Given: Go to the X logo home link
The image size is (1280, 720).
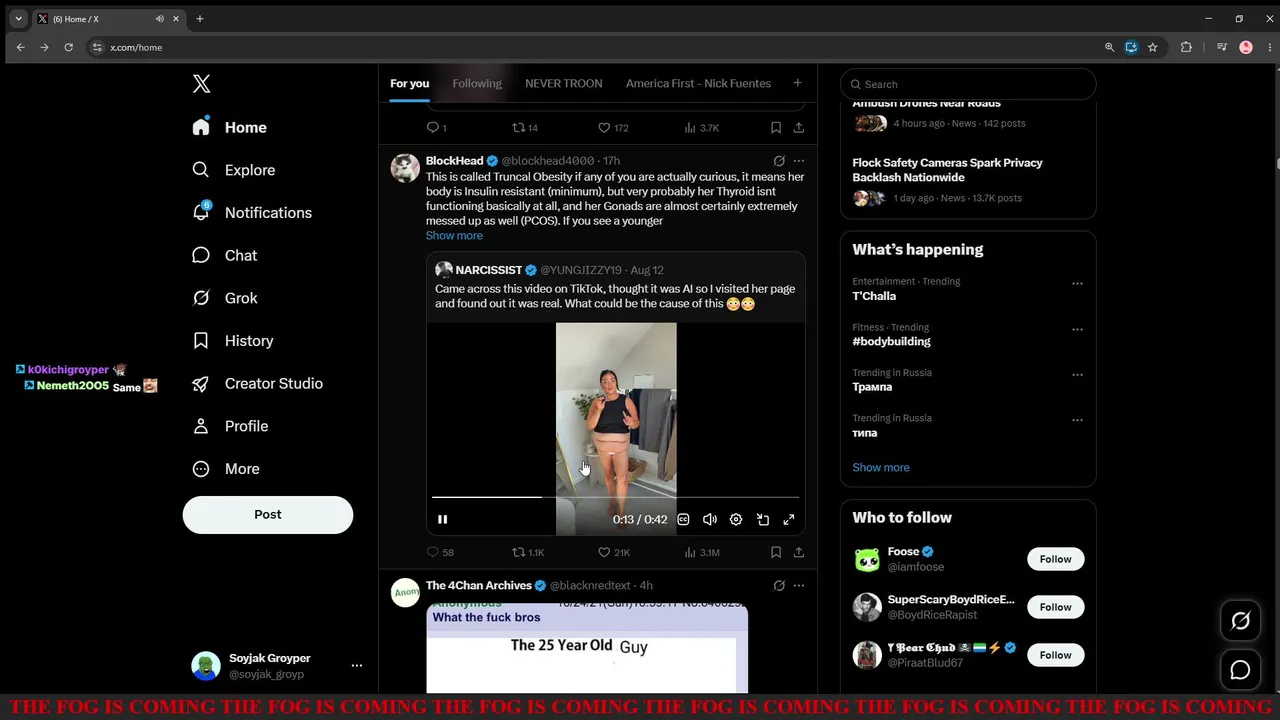Looking at the screenshot, I should point(201,84).
